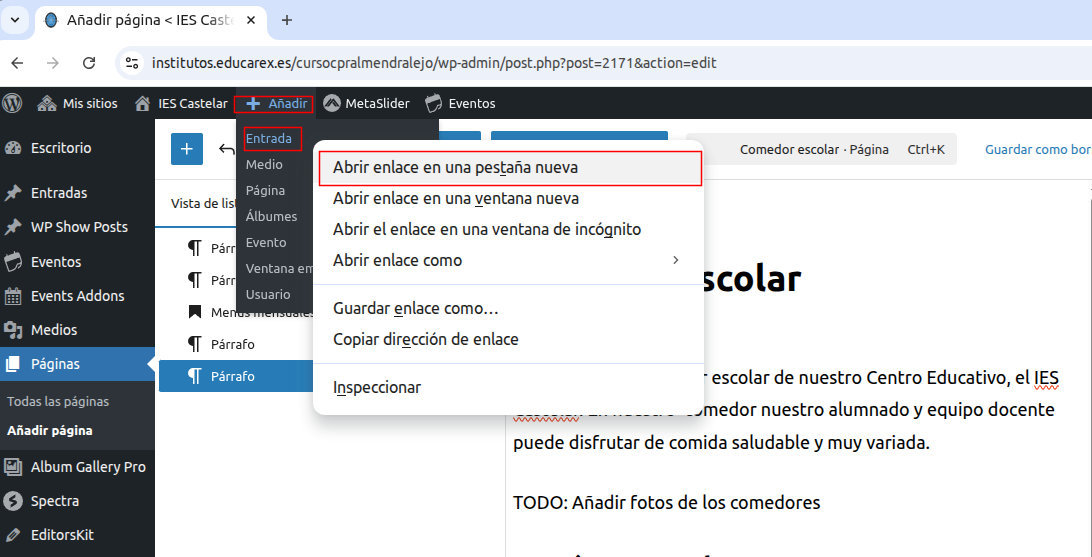Click IES Castelar home icon link

coord(181,103)
